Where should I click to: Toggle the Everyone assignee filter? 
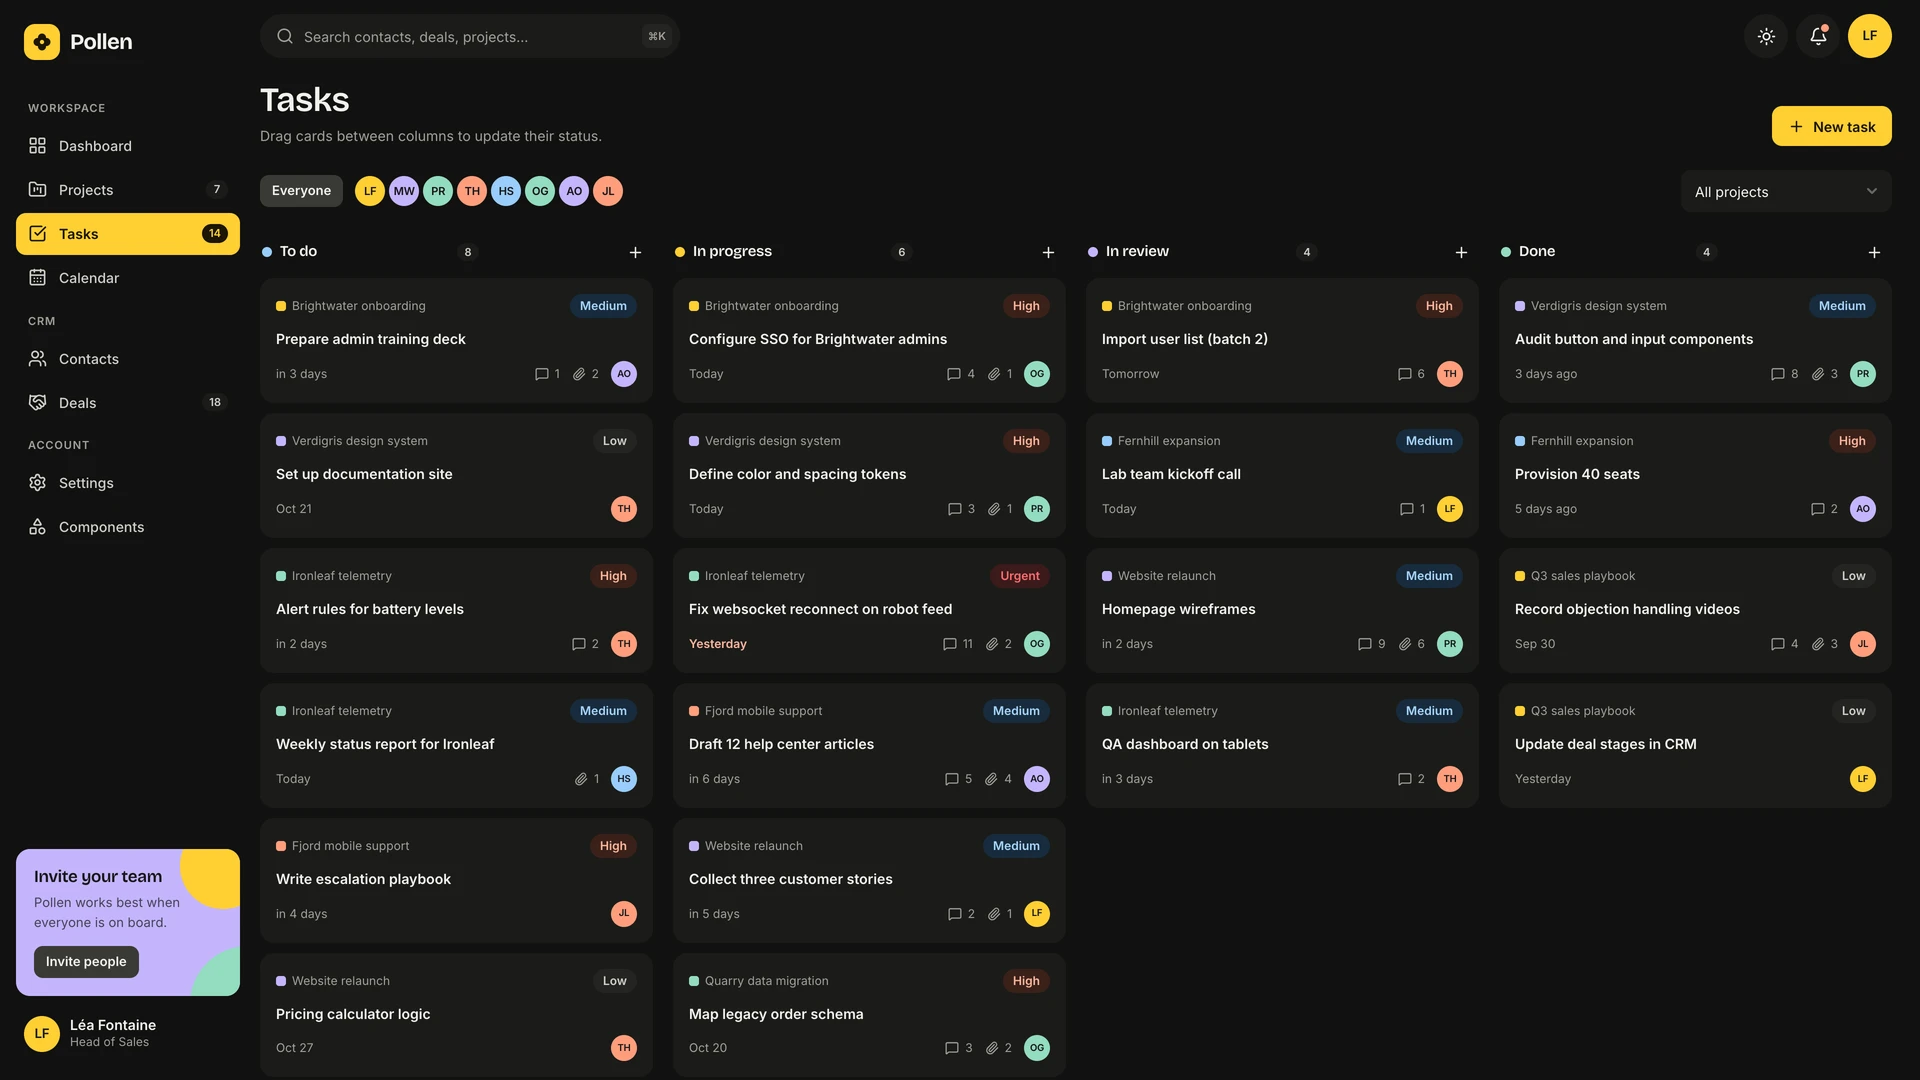(301, 191)
